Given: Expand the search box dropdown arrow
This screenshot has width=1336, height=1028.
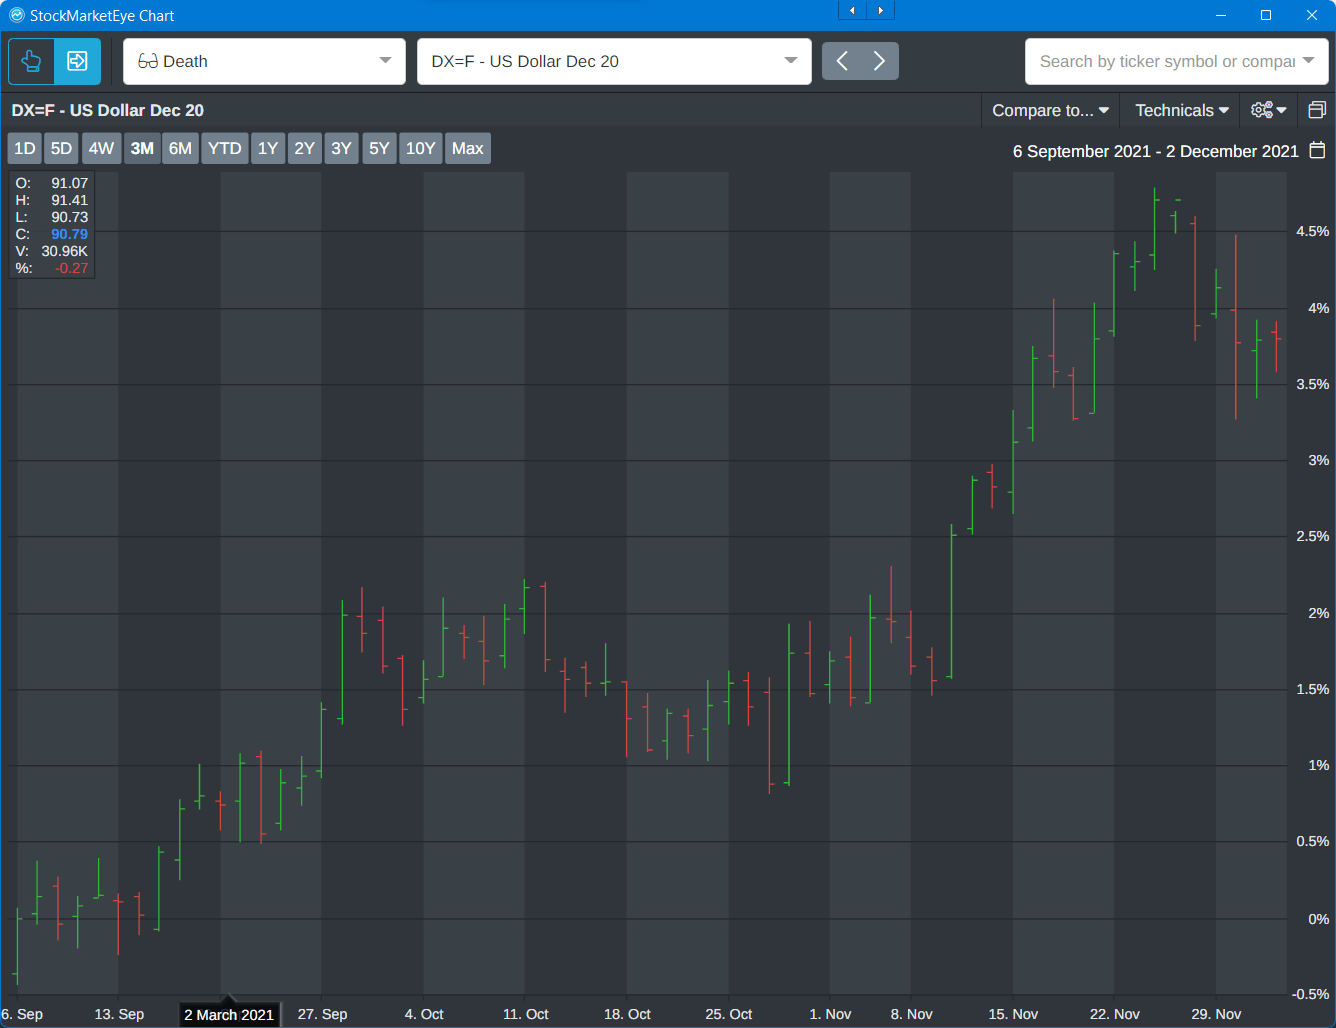Looking at the screenshot, I should [1308, 61].
